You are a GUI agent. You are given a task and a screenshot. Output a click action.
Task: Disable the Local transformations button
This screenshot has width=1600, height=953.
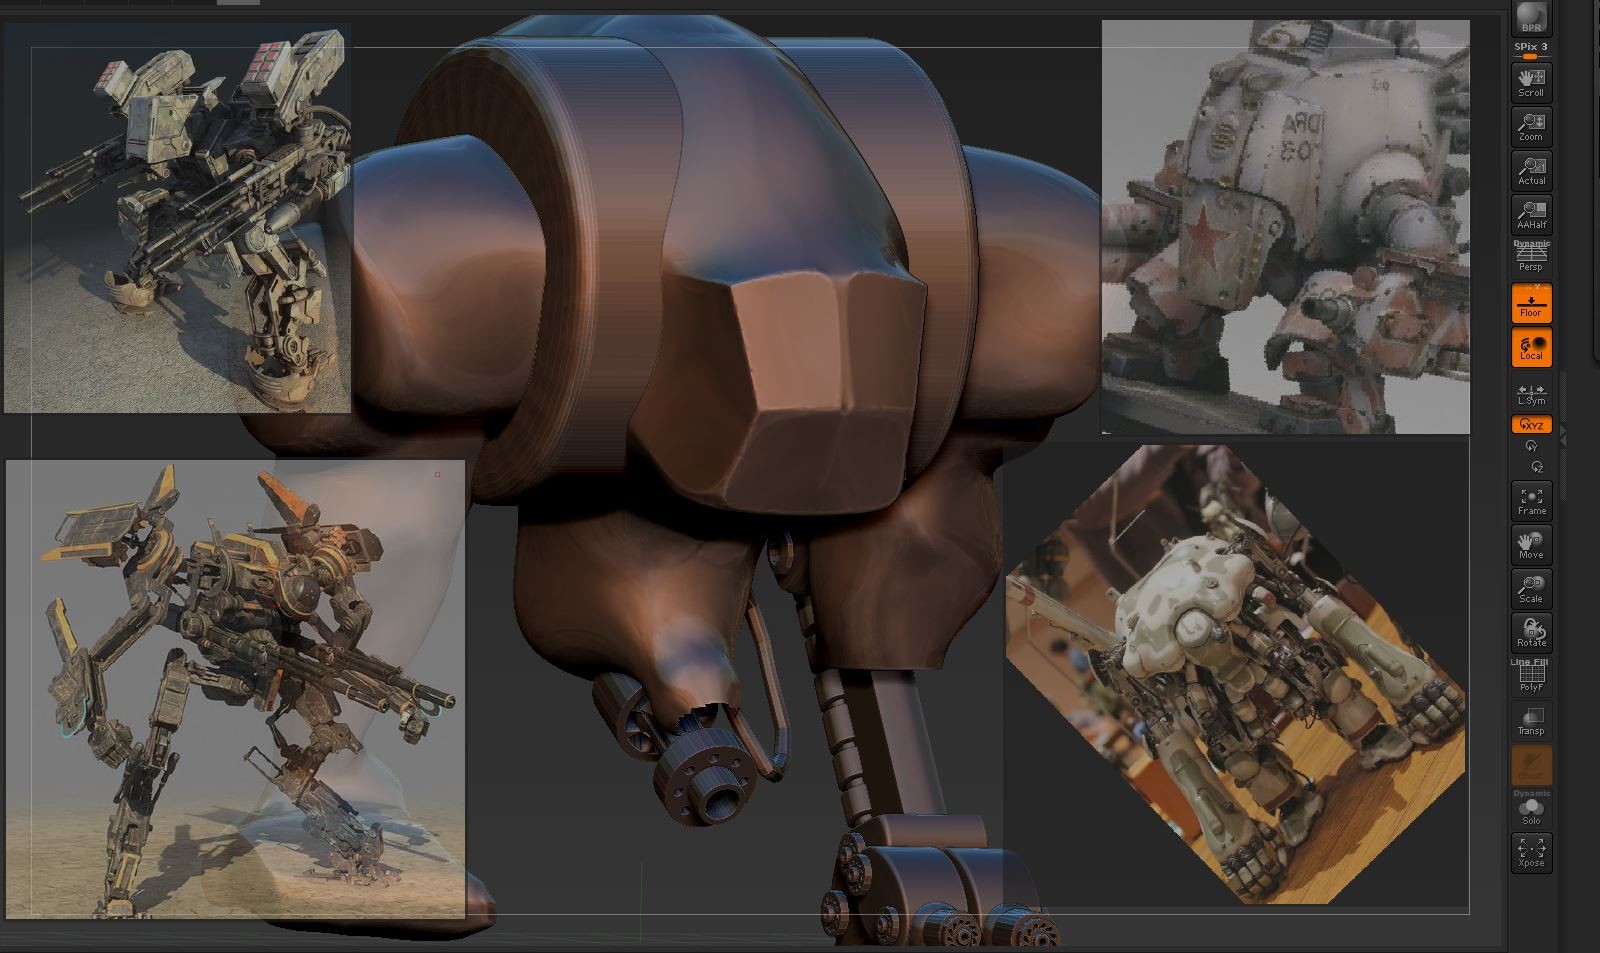pos(1530,348)
